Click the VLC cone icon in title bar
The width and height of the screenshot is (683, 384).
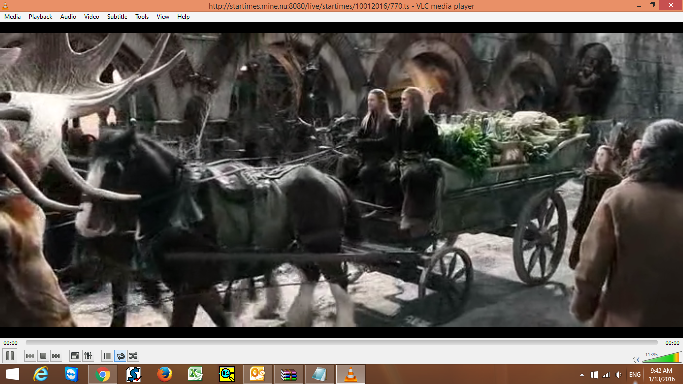[5, 6]
